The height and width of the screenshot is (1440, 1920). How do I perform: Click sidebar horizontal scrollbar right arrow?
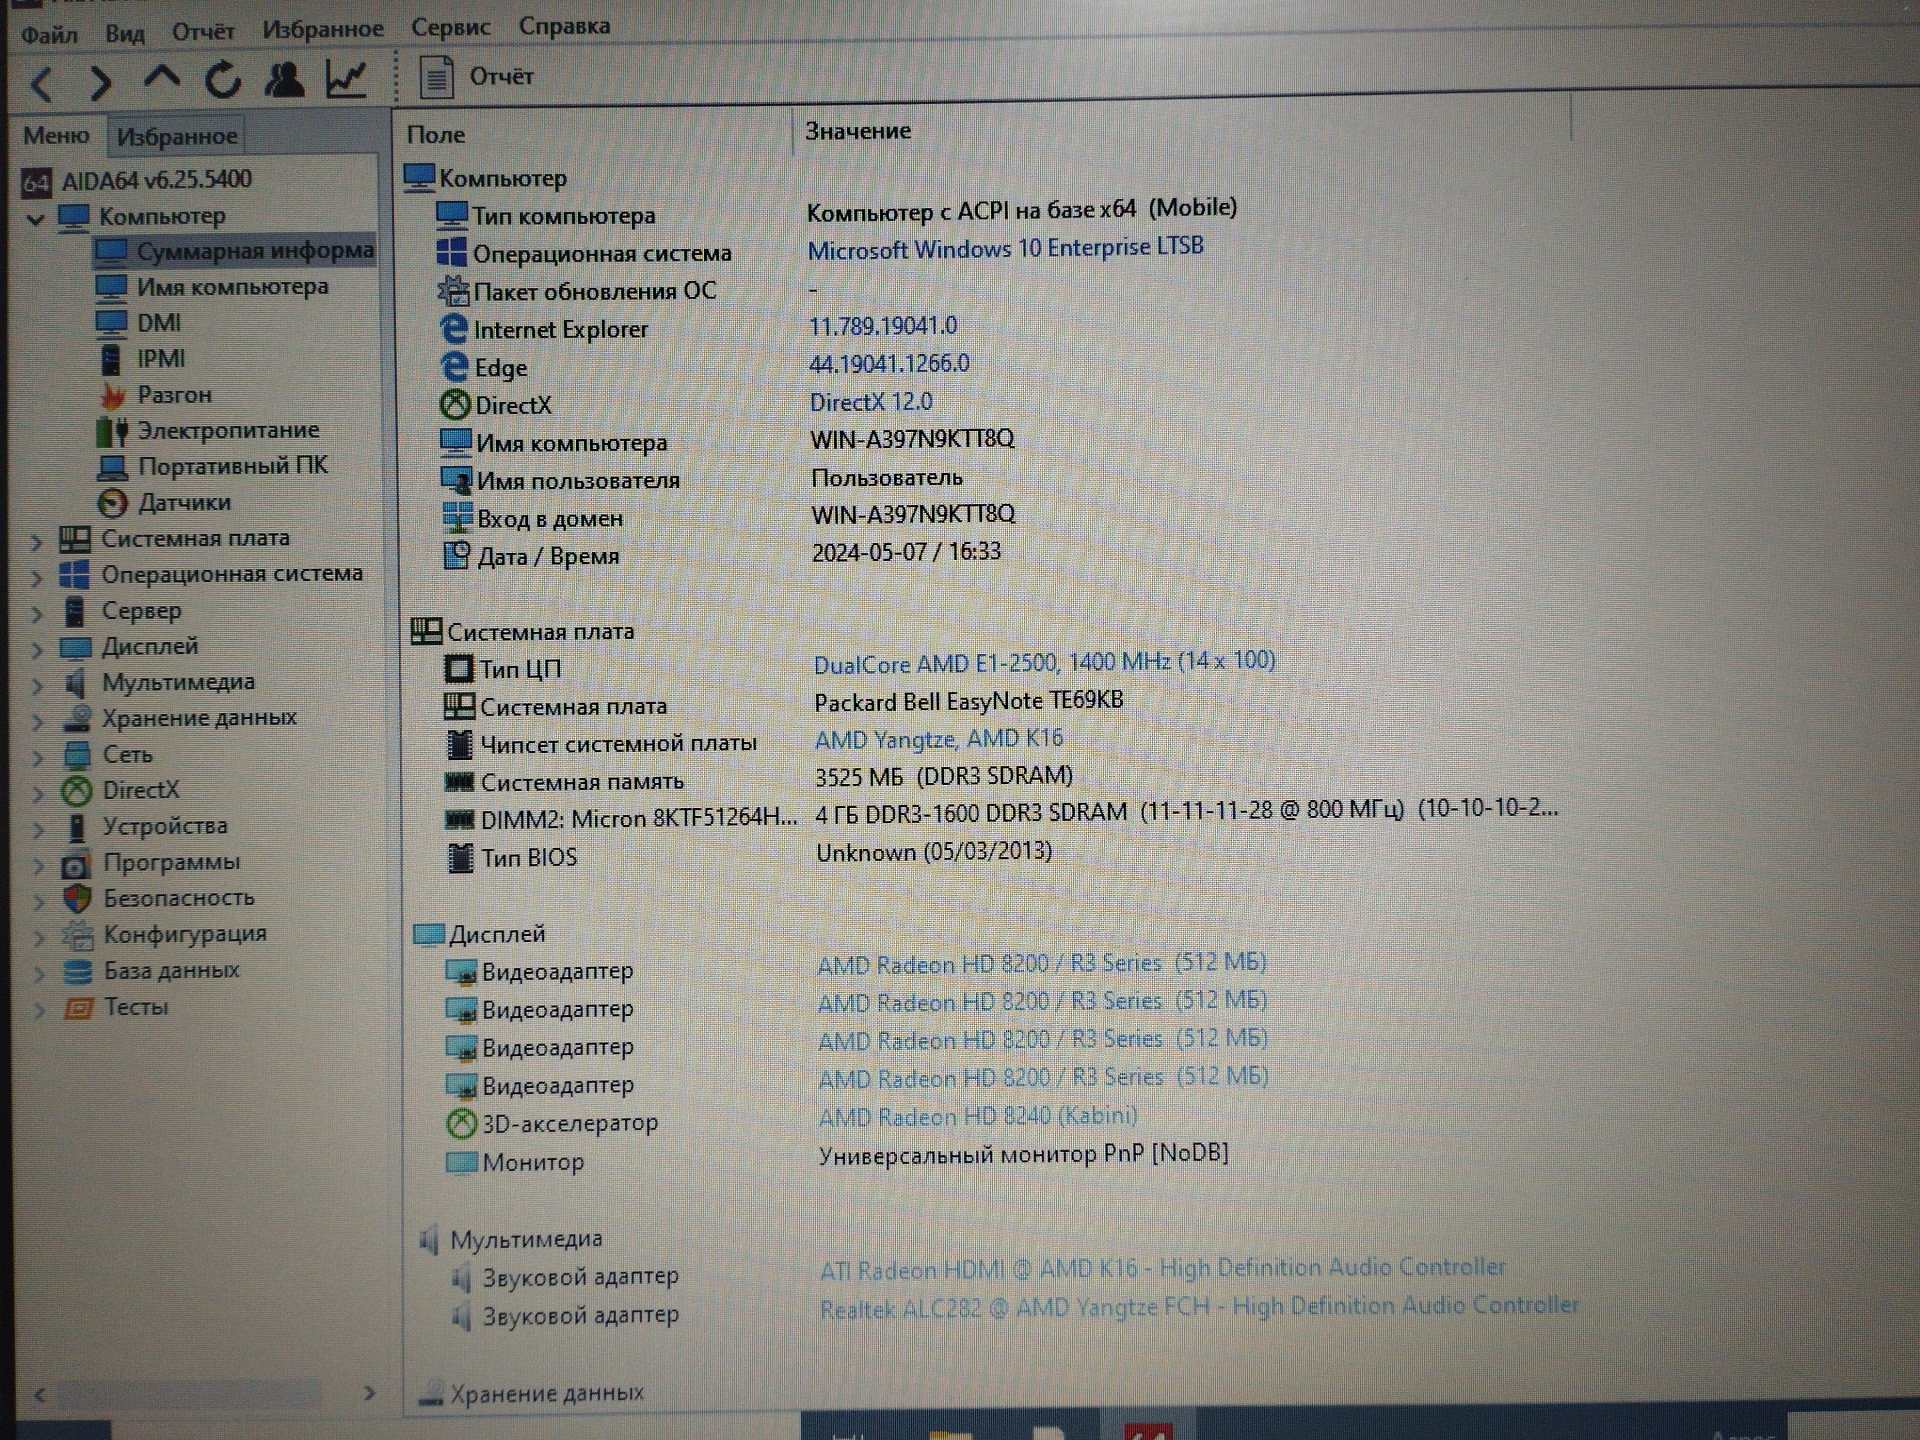(369, 1393)
